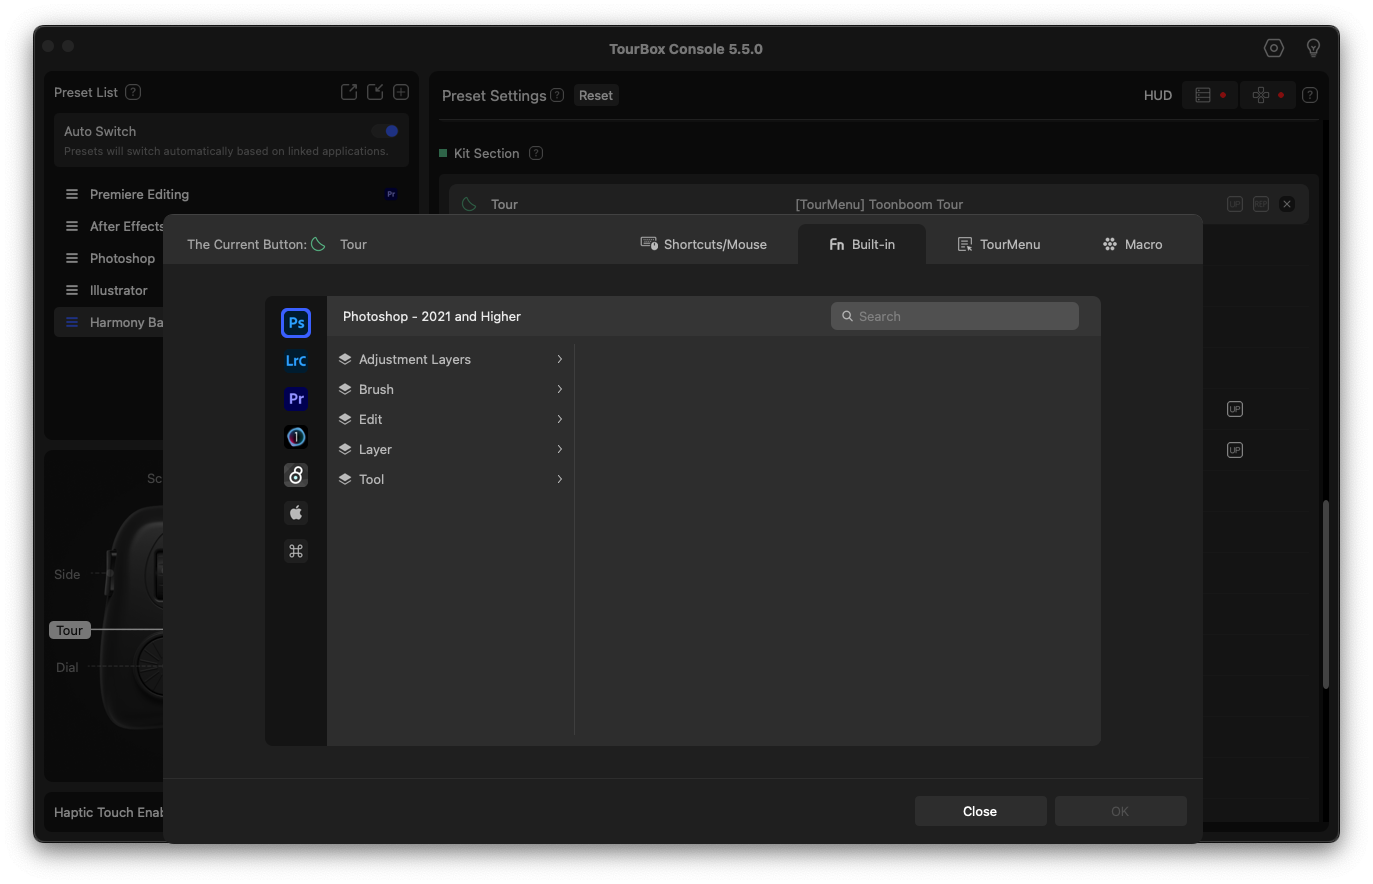
Task: Select the Harmony preset row
Action: coord(110,322)
